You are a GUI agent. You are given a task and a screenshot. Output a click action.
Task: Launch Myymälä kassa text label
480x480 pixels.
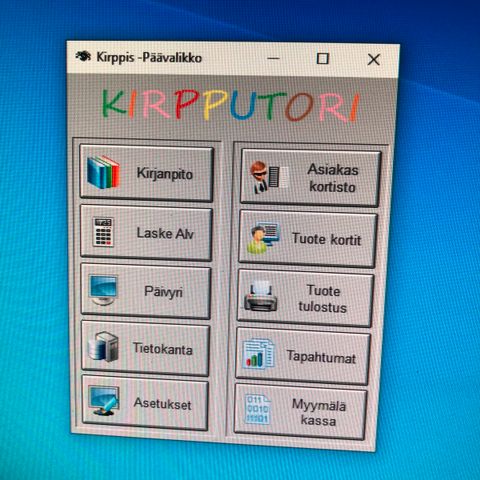click(x=319, y=413)
